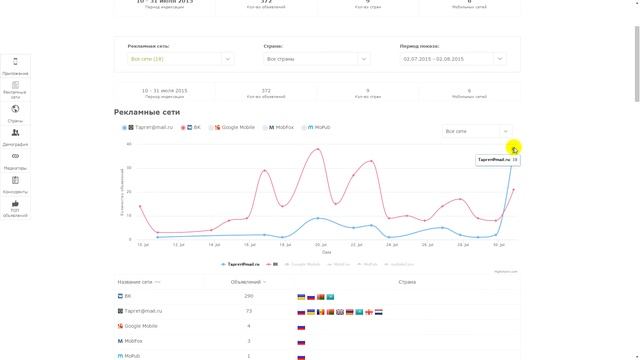The height and width of the screenshot is (360, 640).
Task: Toggle the MobFox series radio above the chart
Action: point(265,128)
